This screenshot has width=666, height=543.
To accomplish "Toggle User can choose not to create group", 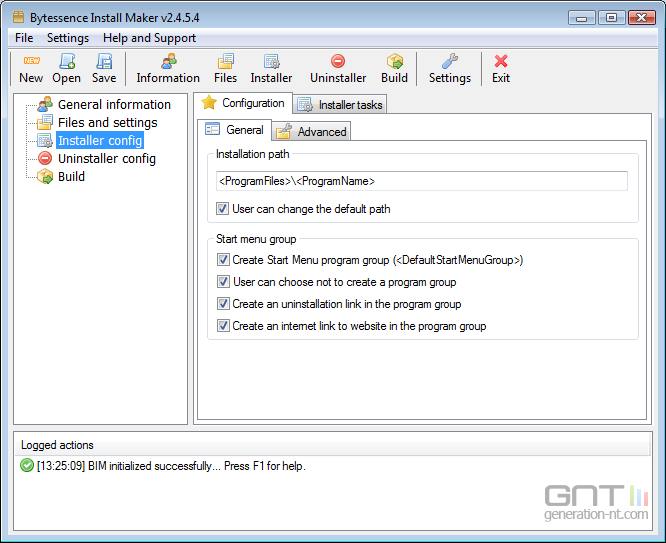I will (223, 282).
